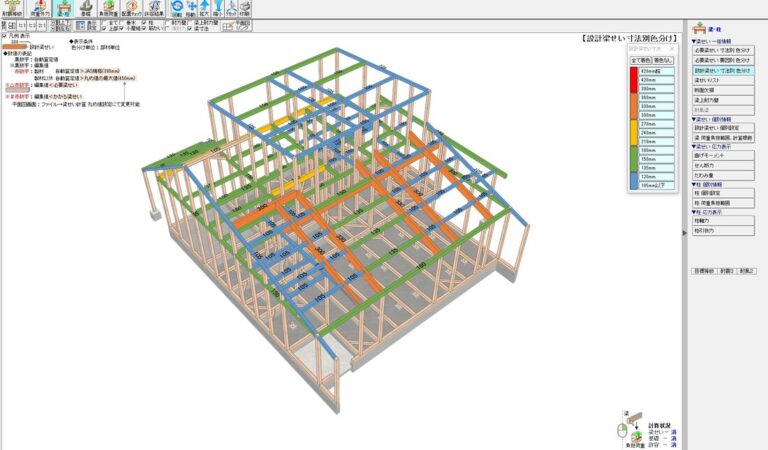The image size is (768, 450).
Task: Click the side panel collapse arrow
Action: tap(685, 233)
